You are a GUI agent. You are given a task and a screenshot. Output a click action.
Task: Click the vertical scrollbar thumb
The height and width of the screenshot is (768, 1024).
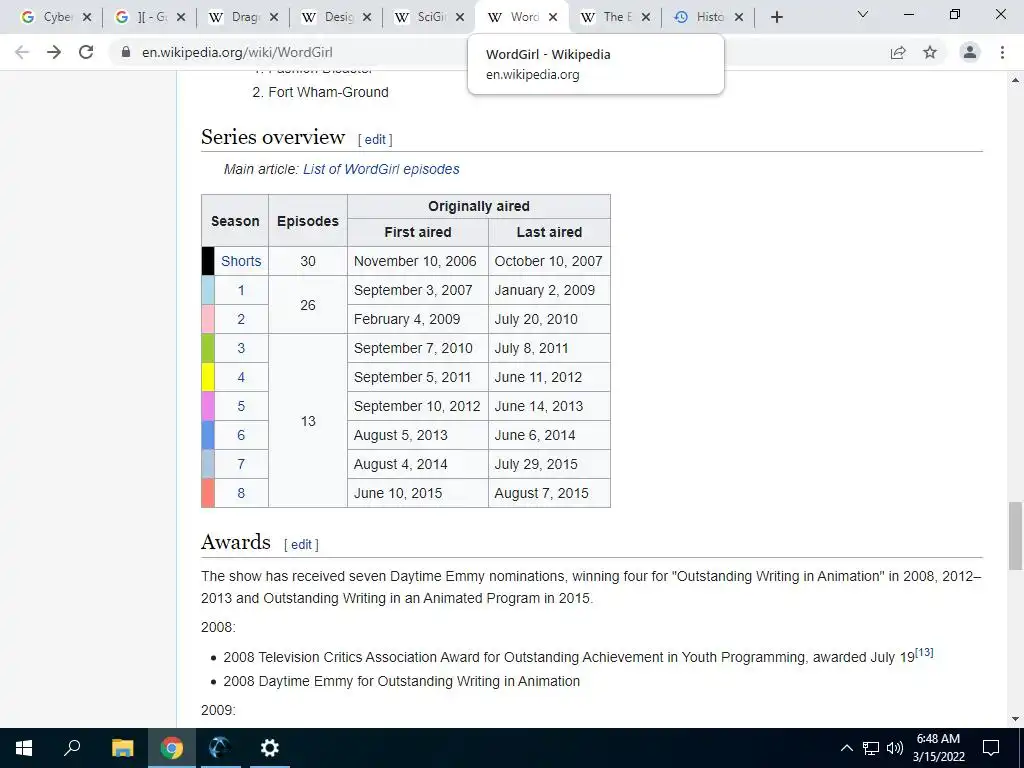click(1015, 536)
